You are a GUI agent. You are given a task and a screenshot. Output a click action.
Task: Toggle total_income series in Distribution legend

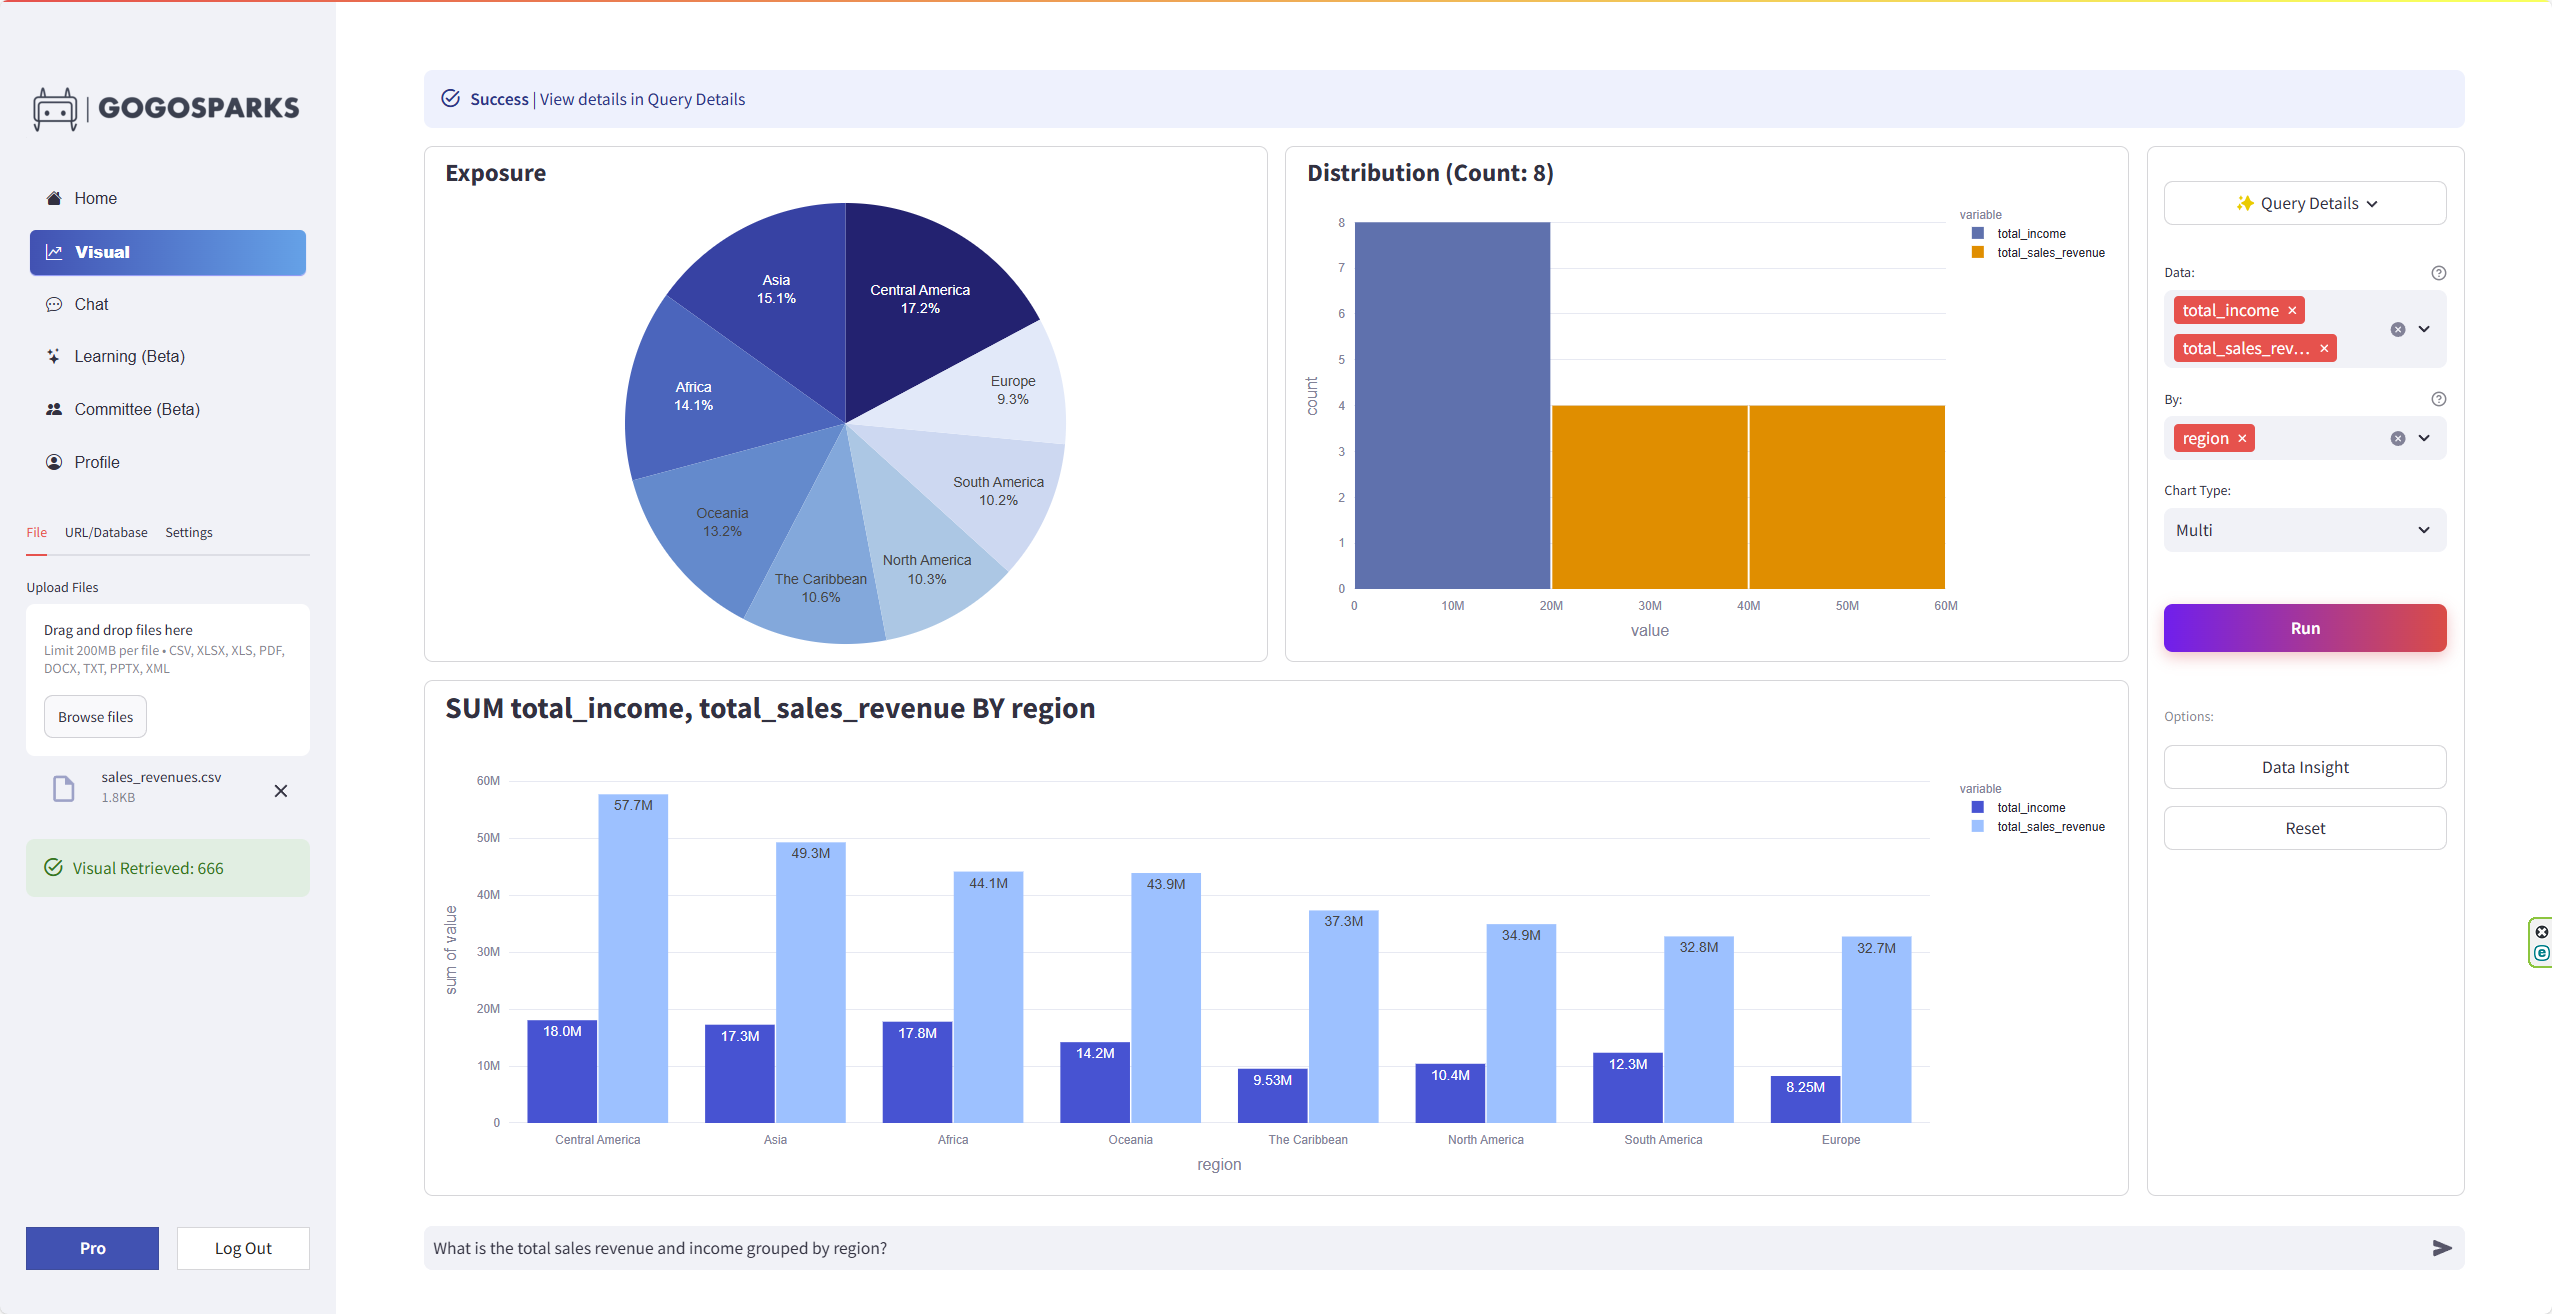click(2030, 234)
